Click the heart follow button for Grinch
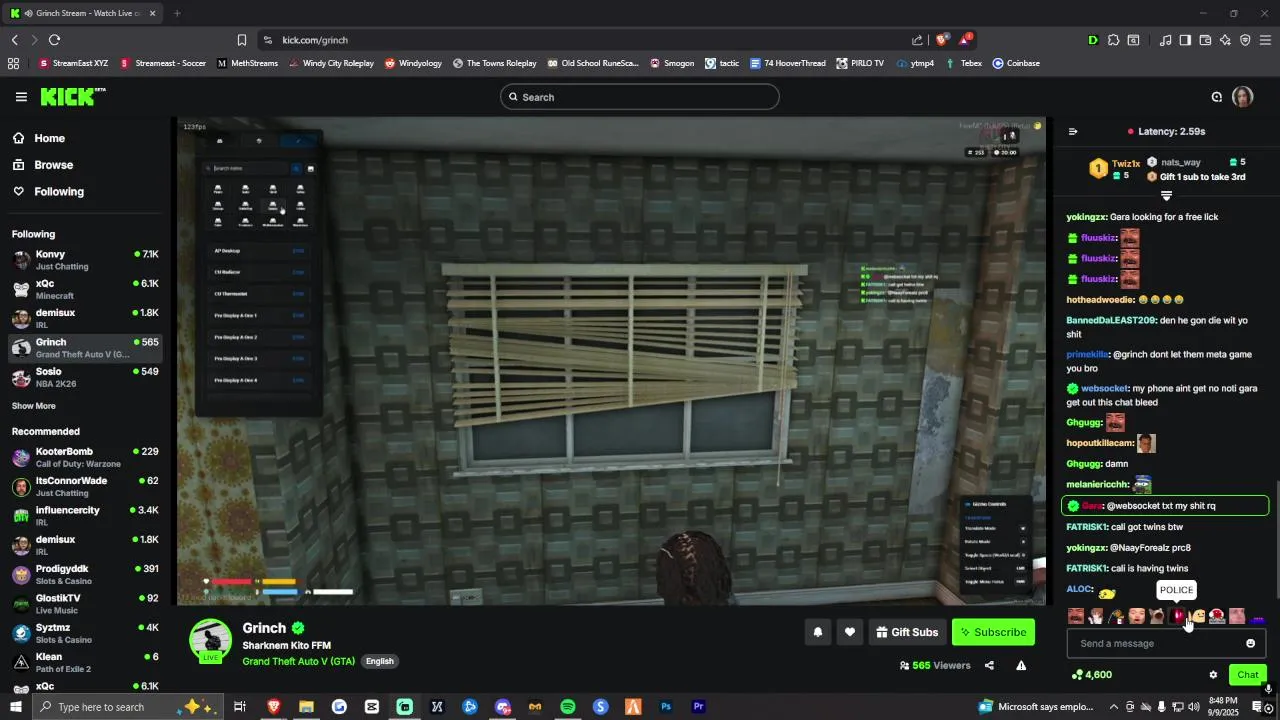The height and width of the screenshot is (720, 1280). [x=850, y=632]
